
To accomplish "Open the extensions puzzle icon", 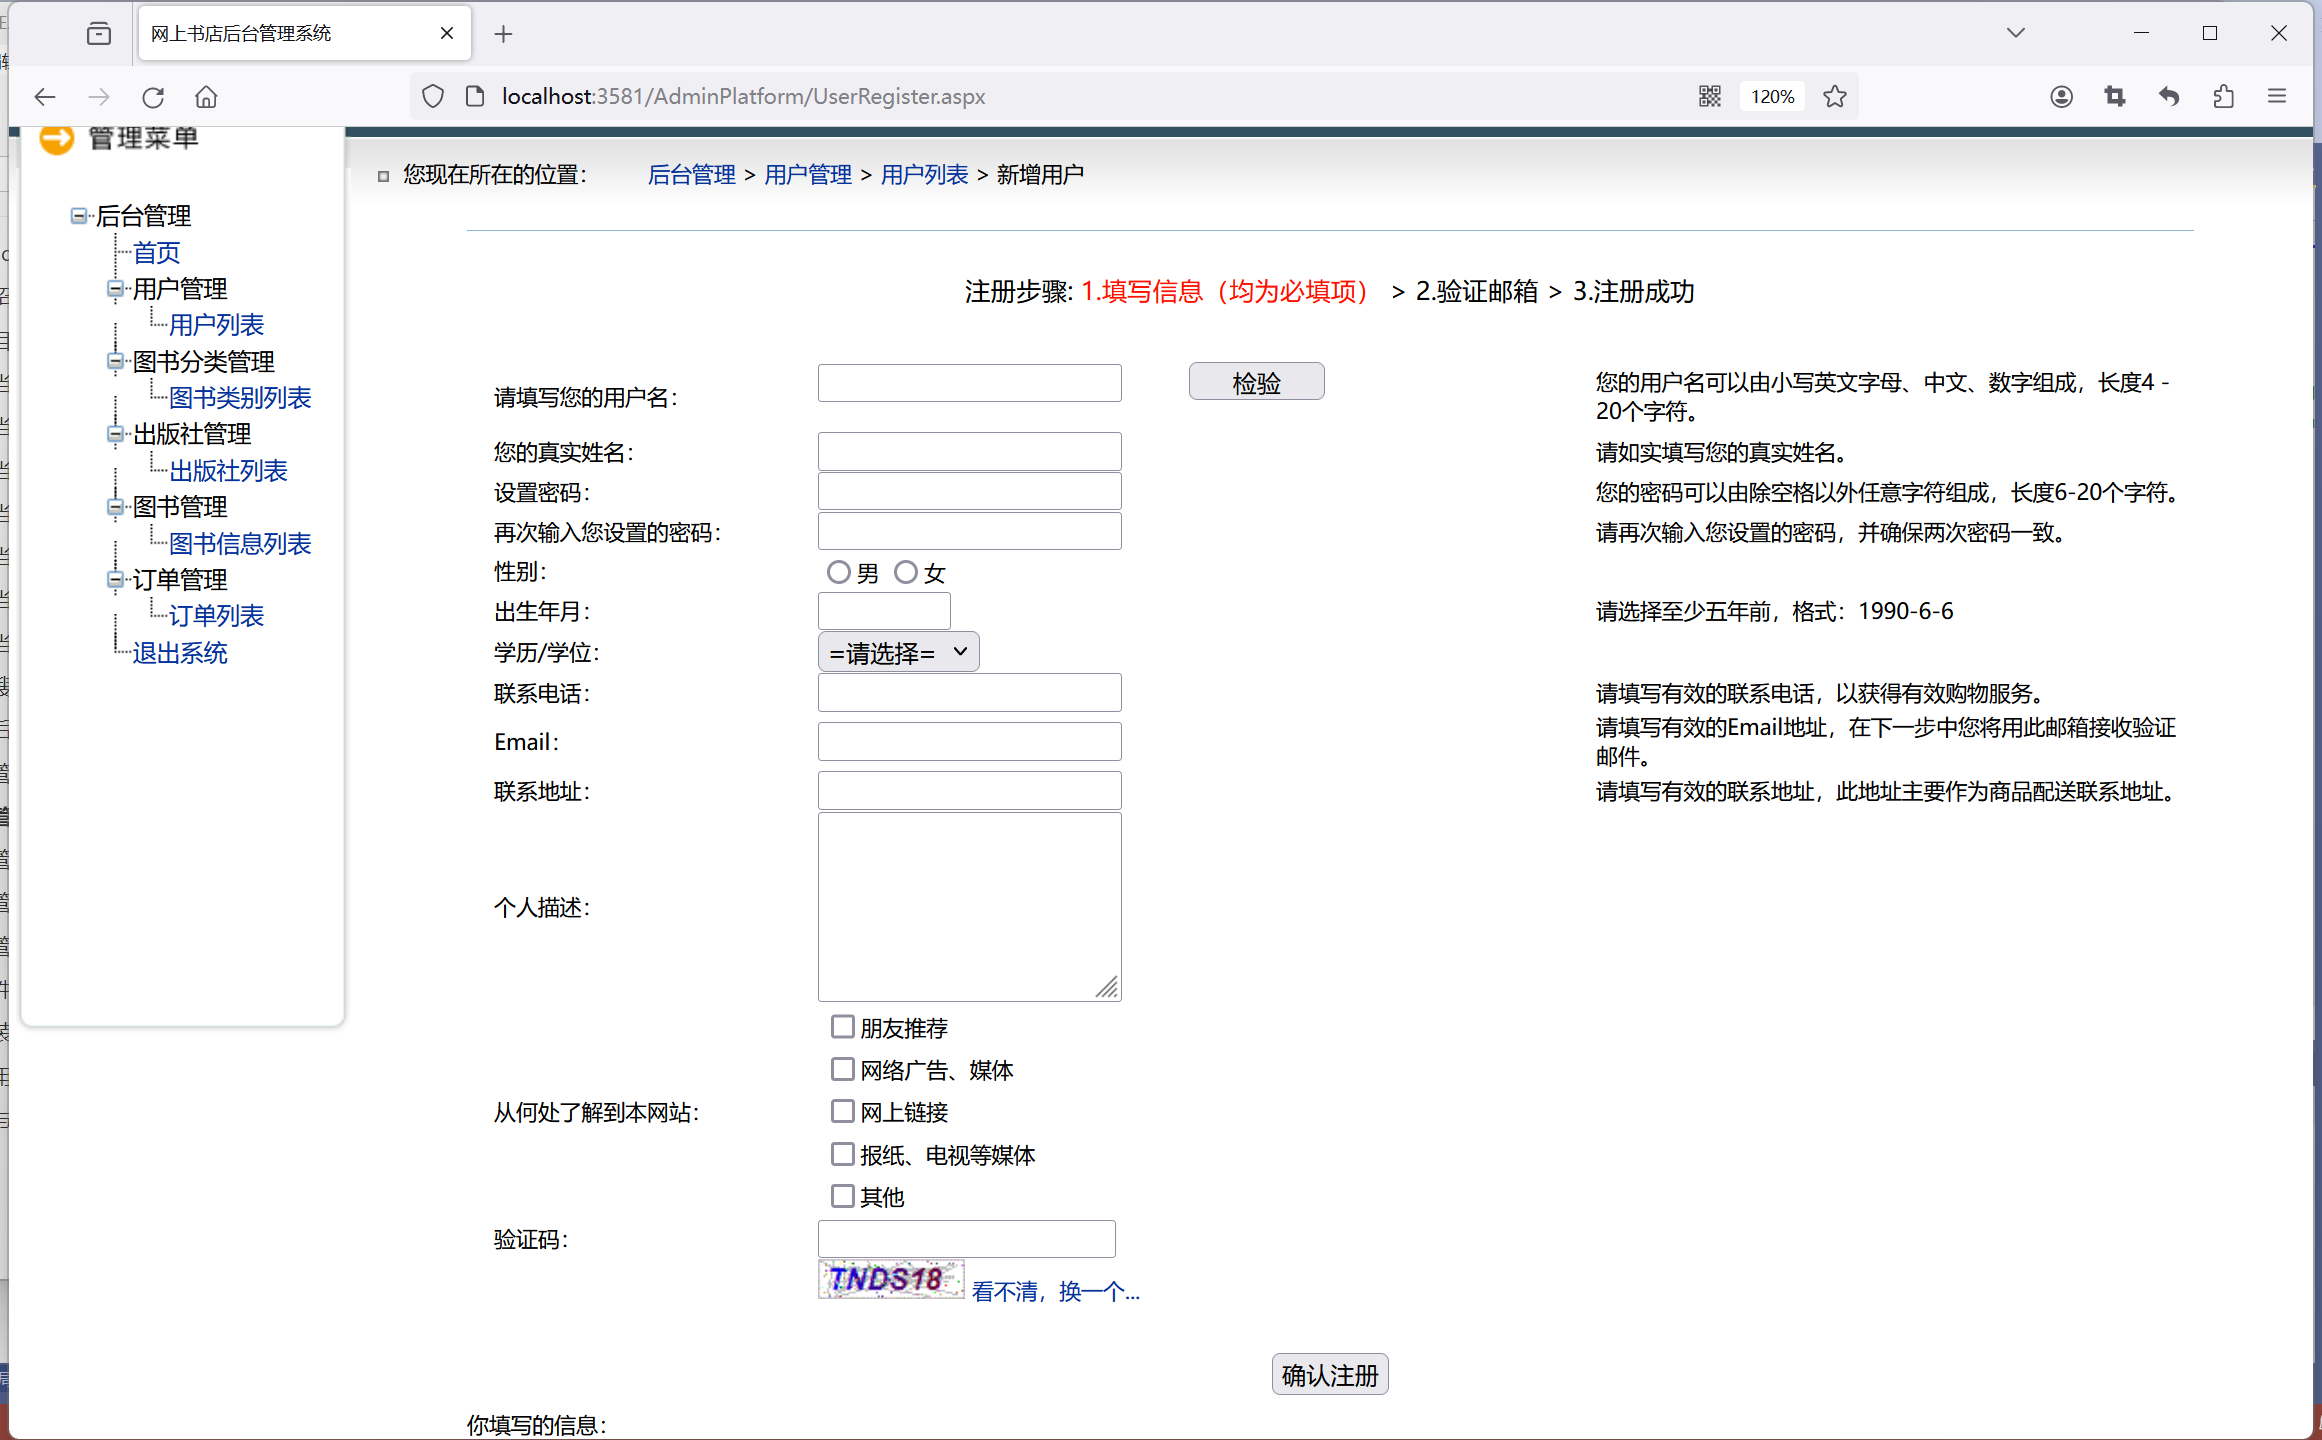I will pyautogui.click(x=2223, y=96).
